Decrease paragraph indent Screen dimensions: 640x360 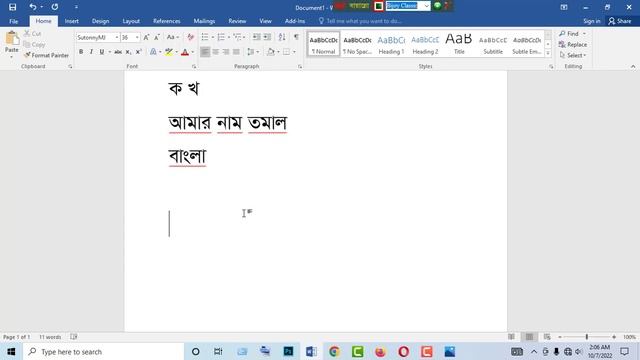[256, 37]
